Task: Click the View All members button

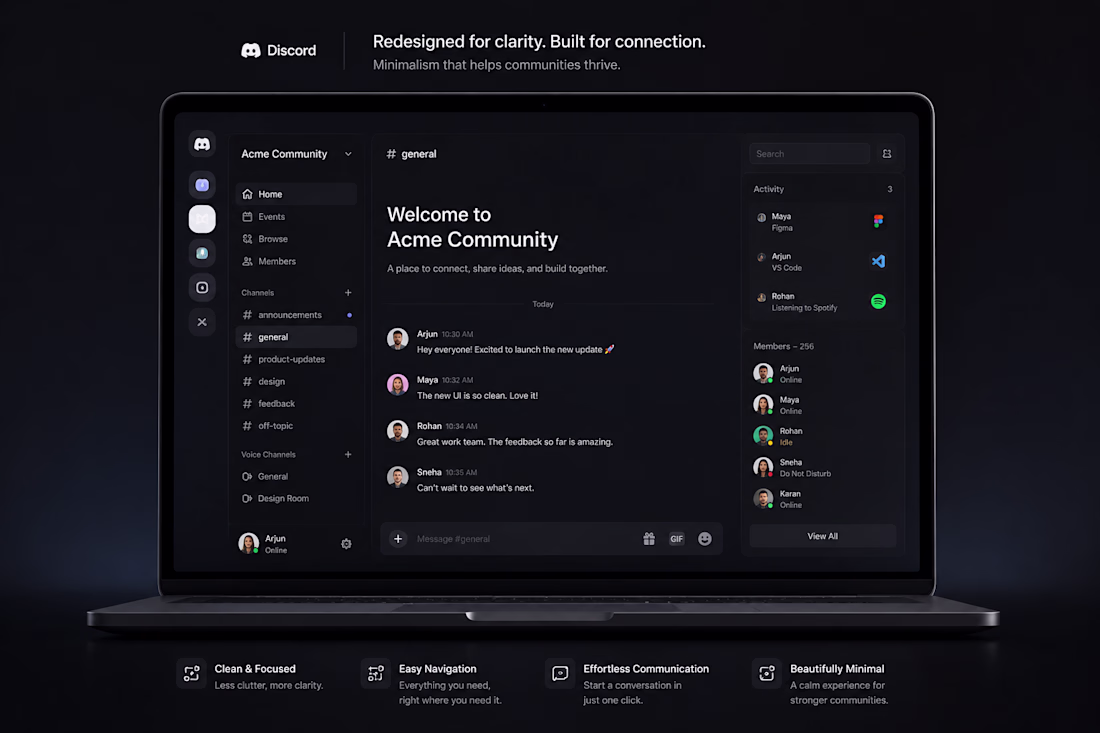Action: coord(822,536)
